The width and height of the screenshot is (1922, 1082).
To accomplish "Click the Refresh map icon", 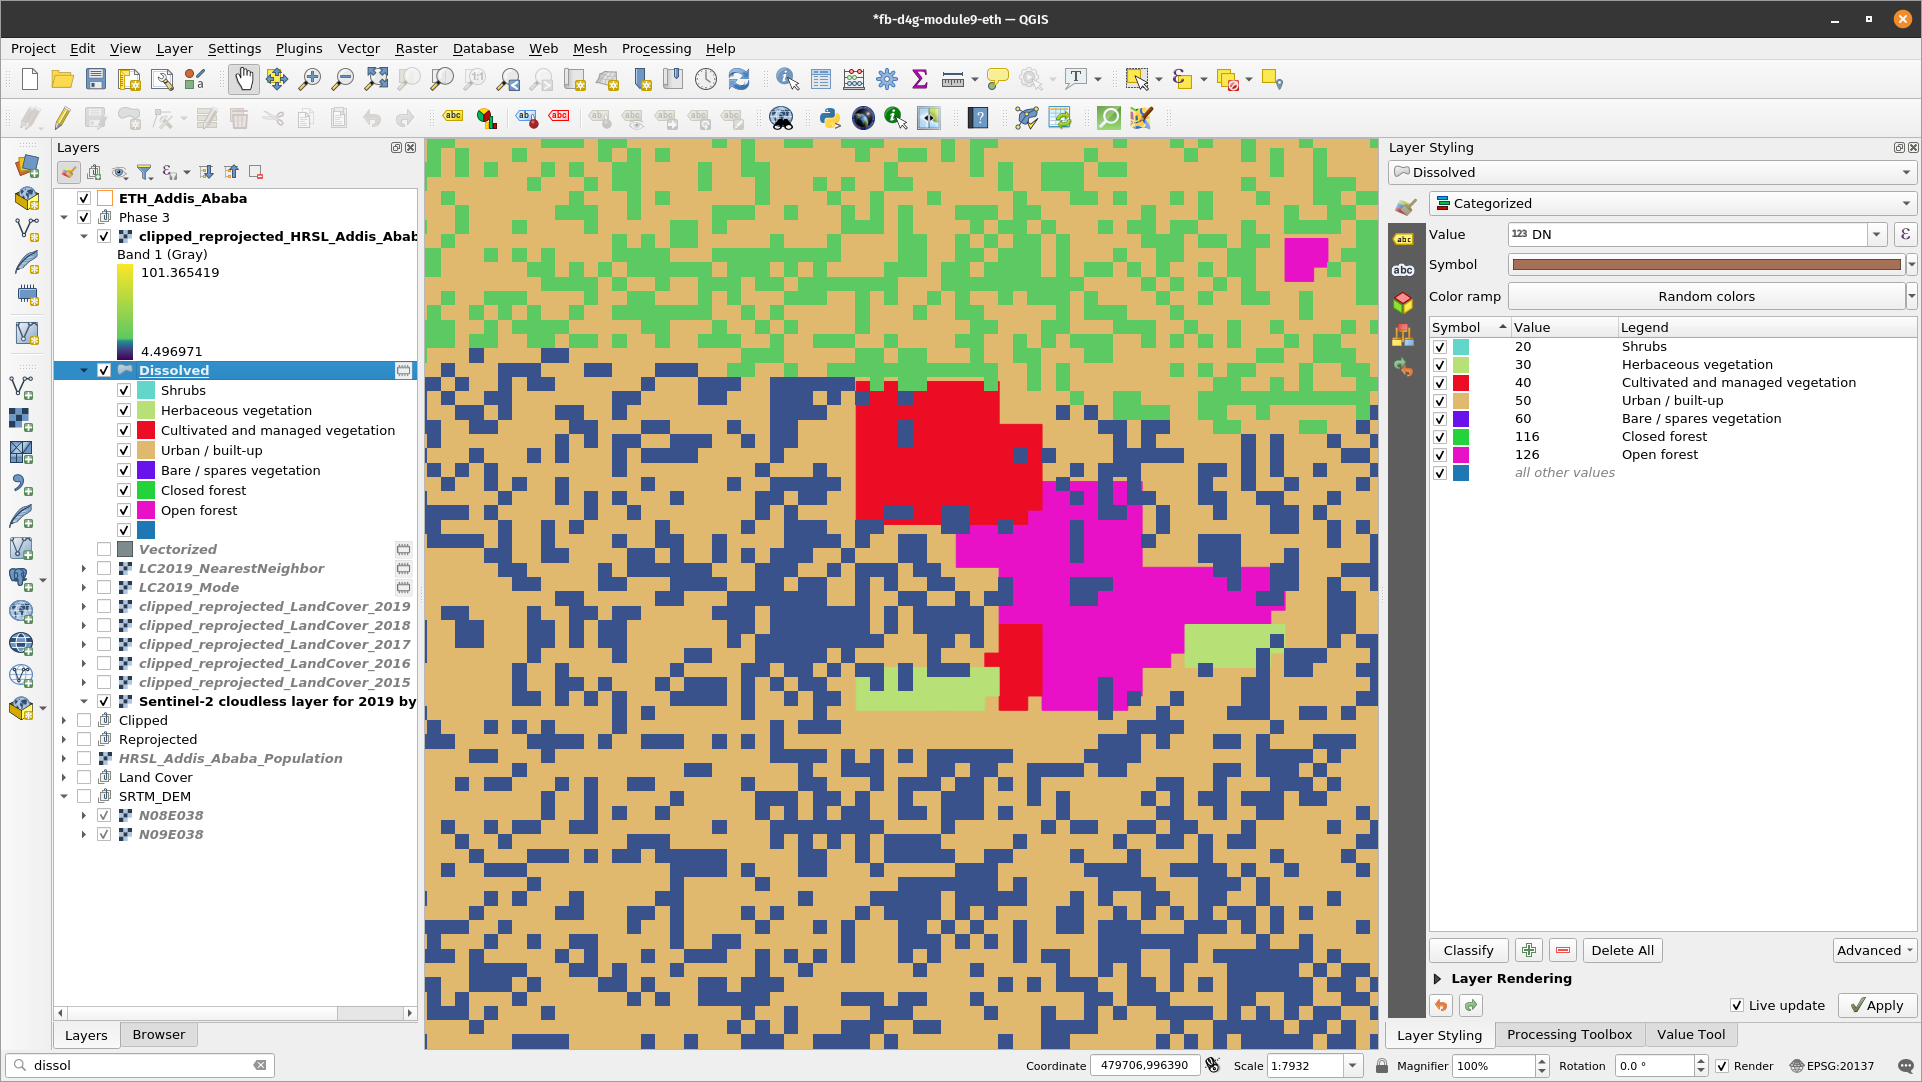I will tap(739, 79).
